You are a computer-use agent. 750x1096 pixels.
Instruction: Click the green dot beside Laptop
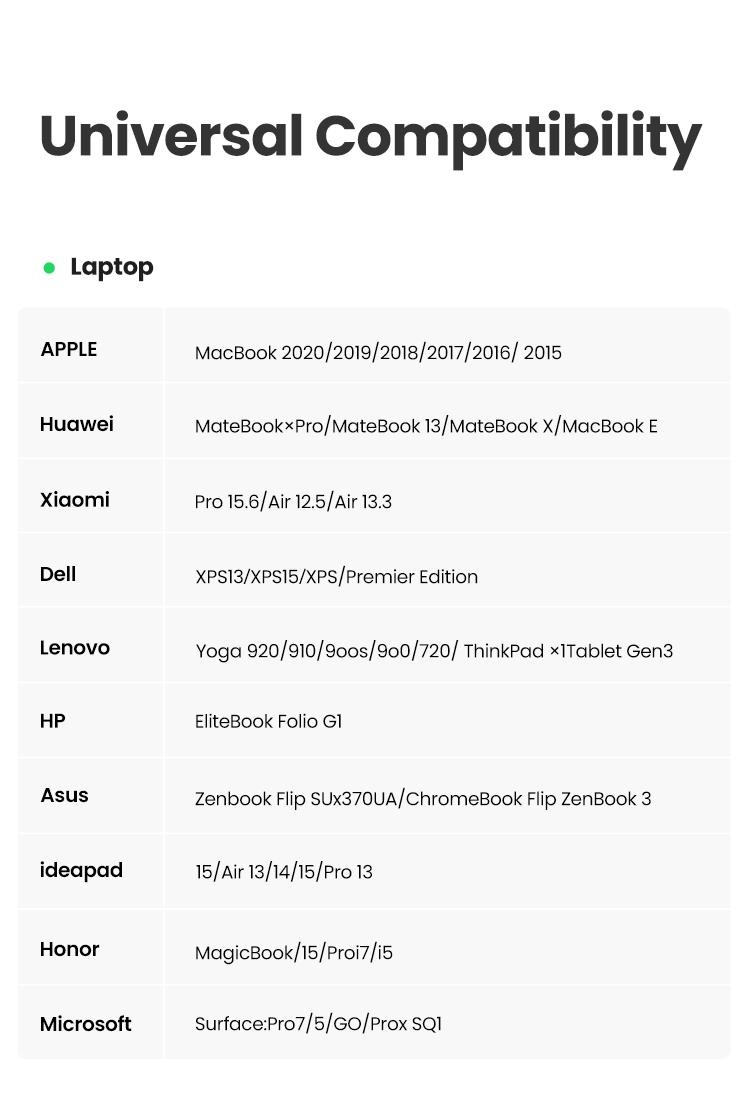pyautogui.click(x=49, y=268)
